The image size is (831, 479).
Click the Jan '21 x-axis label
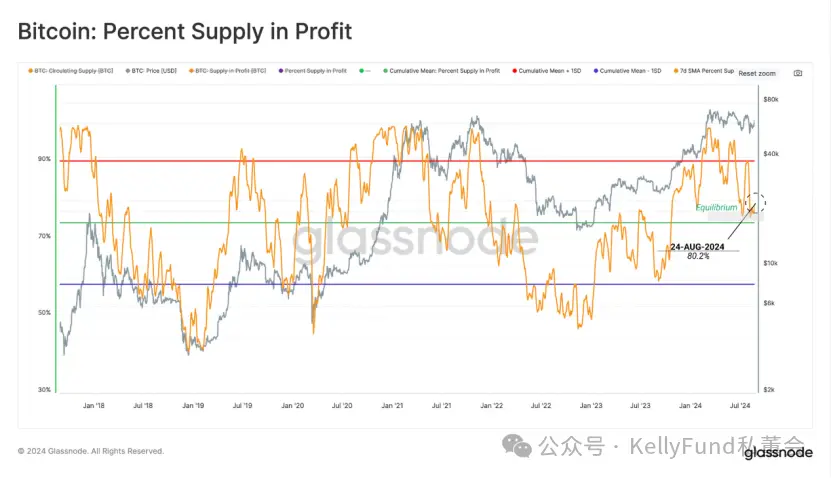coord(391,406)
